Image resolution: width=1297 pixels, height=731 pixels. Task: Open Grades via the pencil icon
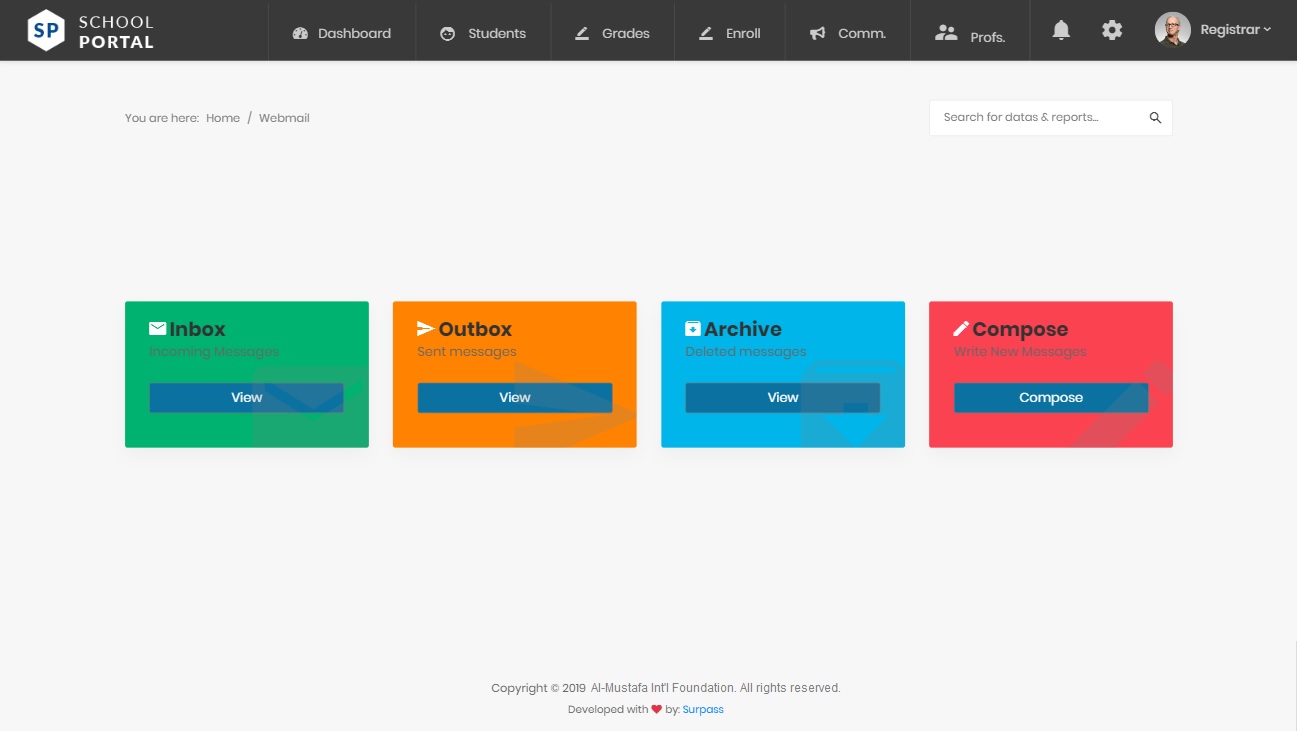[x=582, y=32]
